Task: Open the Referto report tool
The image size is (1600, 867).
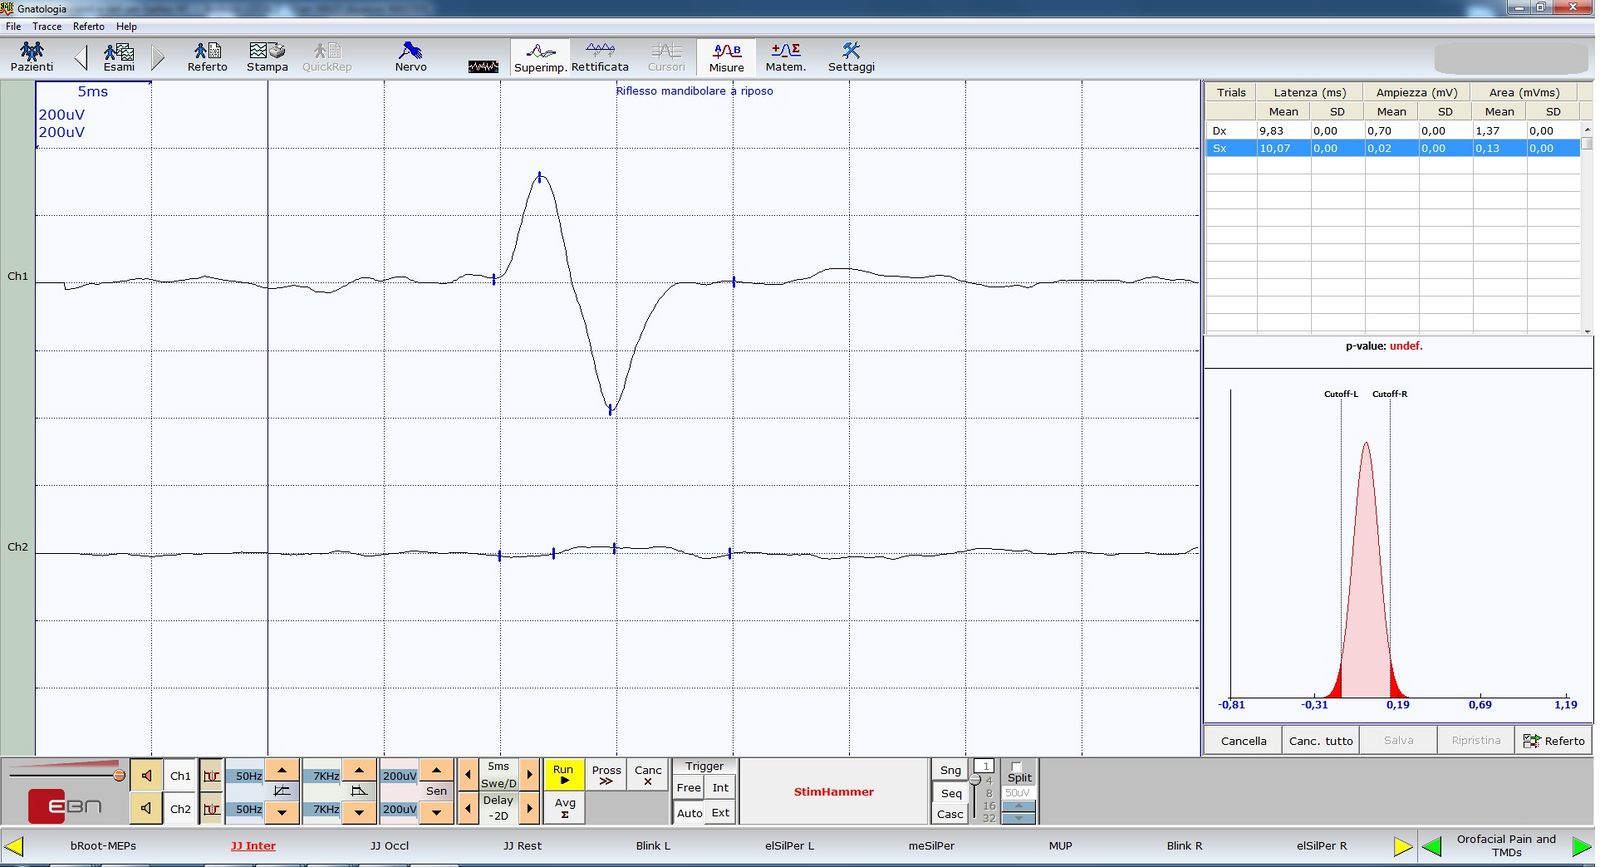Action: point(207,56)
